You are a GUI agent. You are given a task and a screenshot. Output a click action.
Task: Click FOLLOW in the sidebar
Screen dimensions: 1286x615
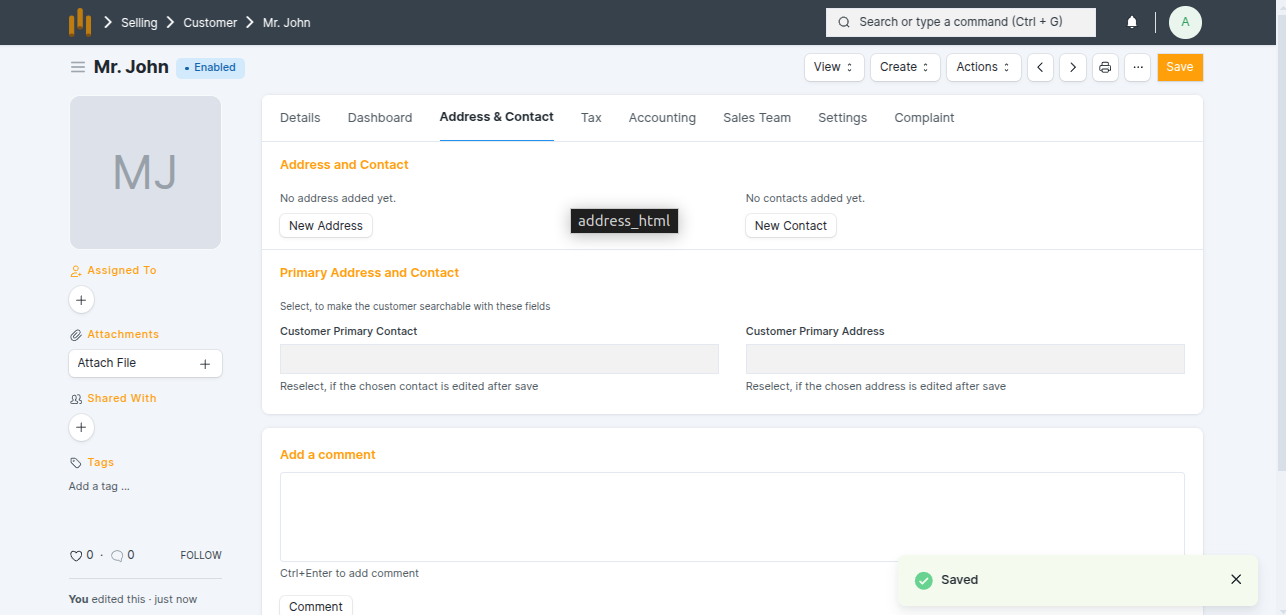click(x=201, y=555)
